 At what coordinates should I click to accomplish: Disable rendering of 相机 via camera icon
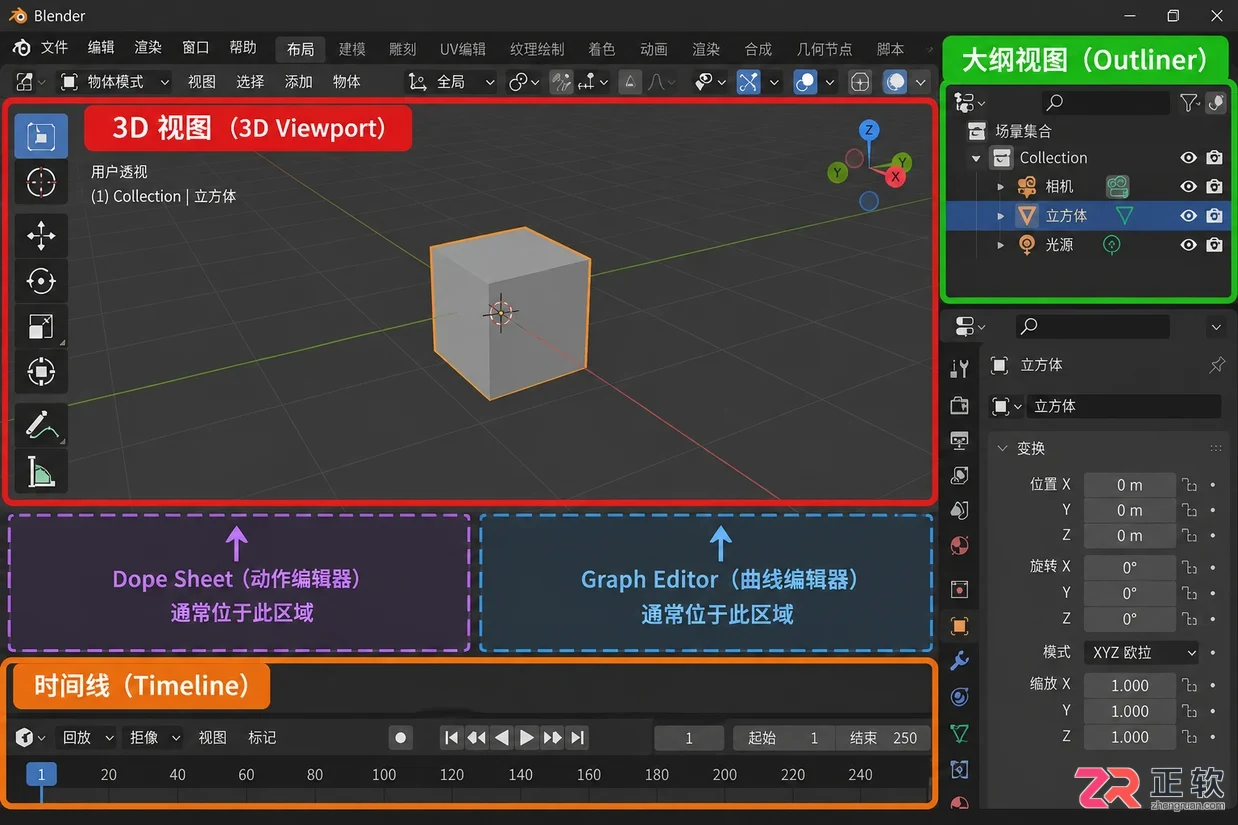pos(1214,186)
